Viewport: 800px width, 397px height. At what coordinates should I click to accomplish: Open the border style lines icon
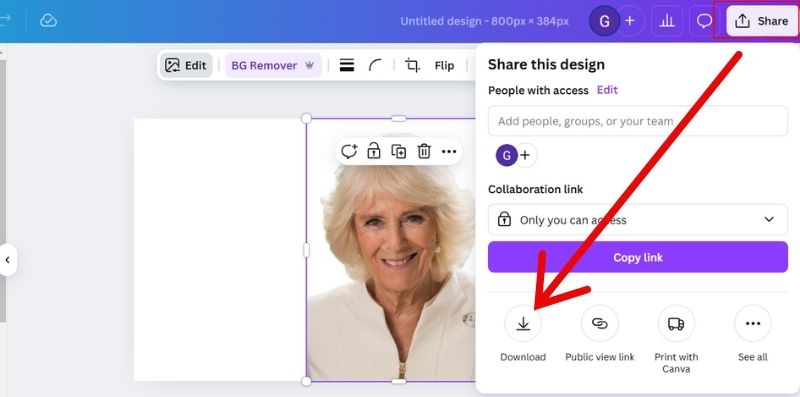(x=347, y=65)
